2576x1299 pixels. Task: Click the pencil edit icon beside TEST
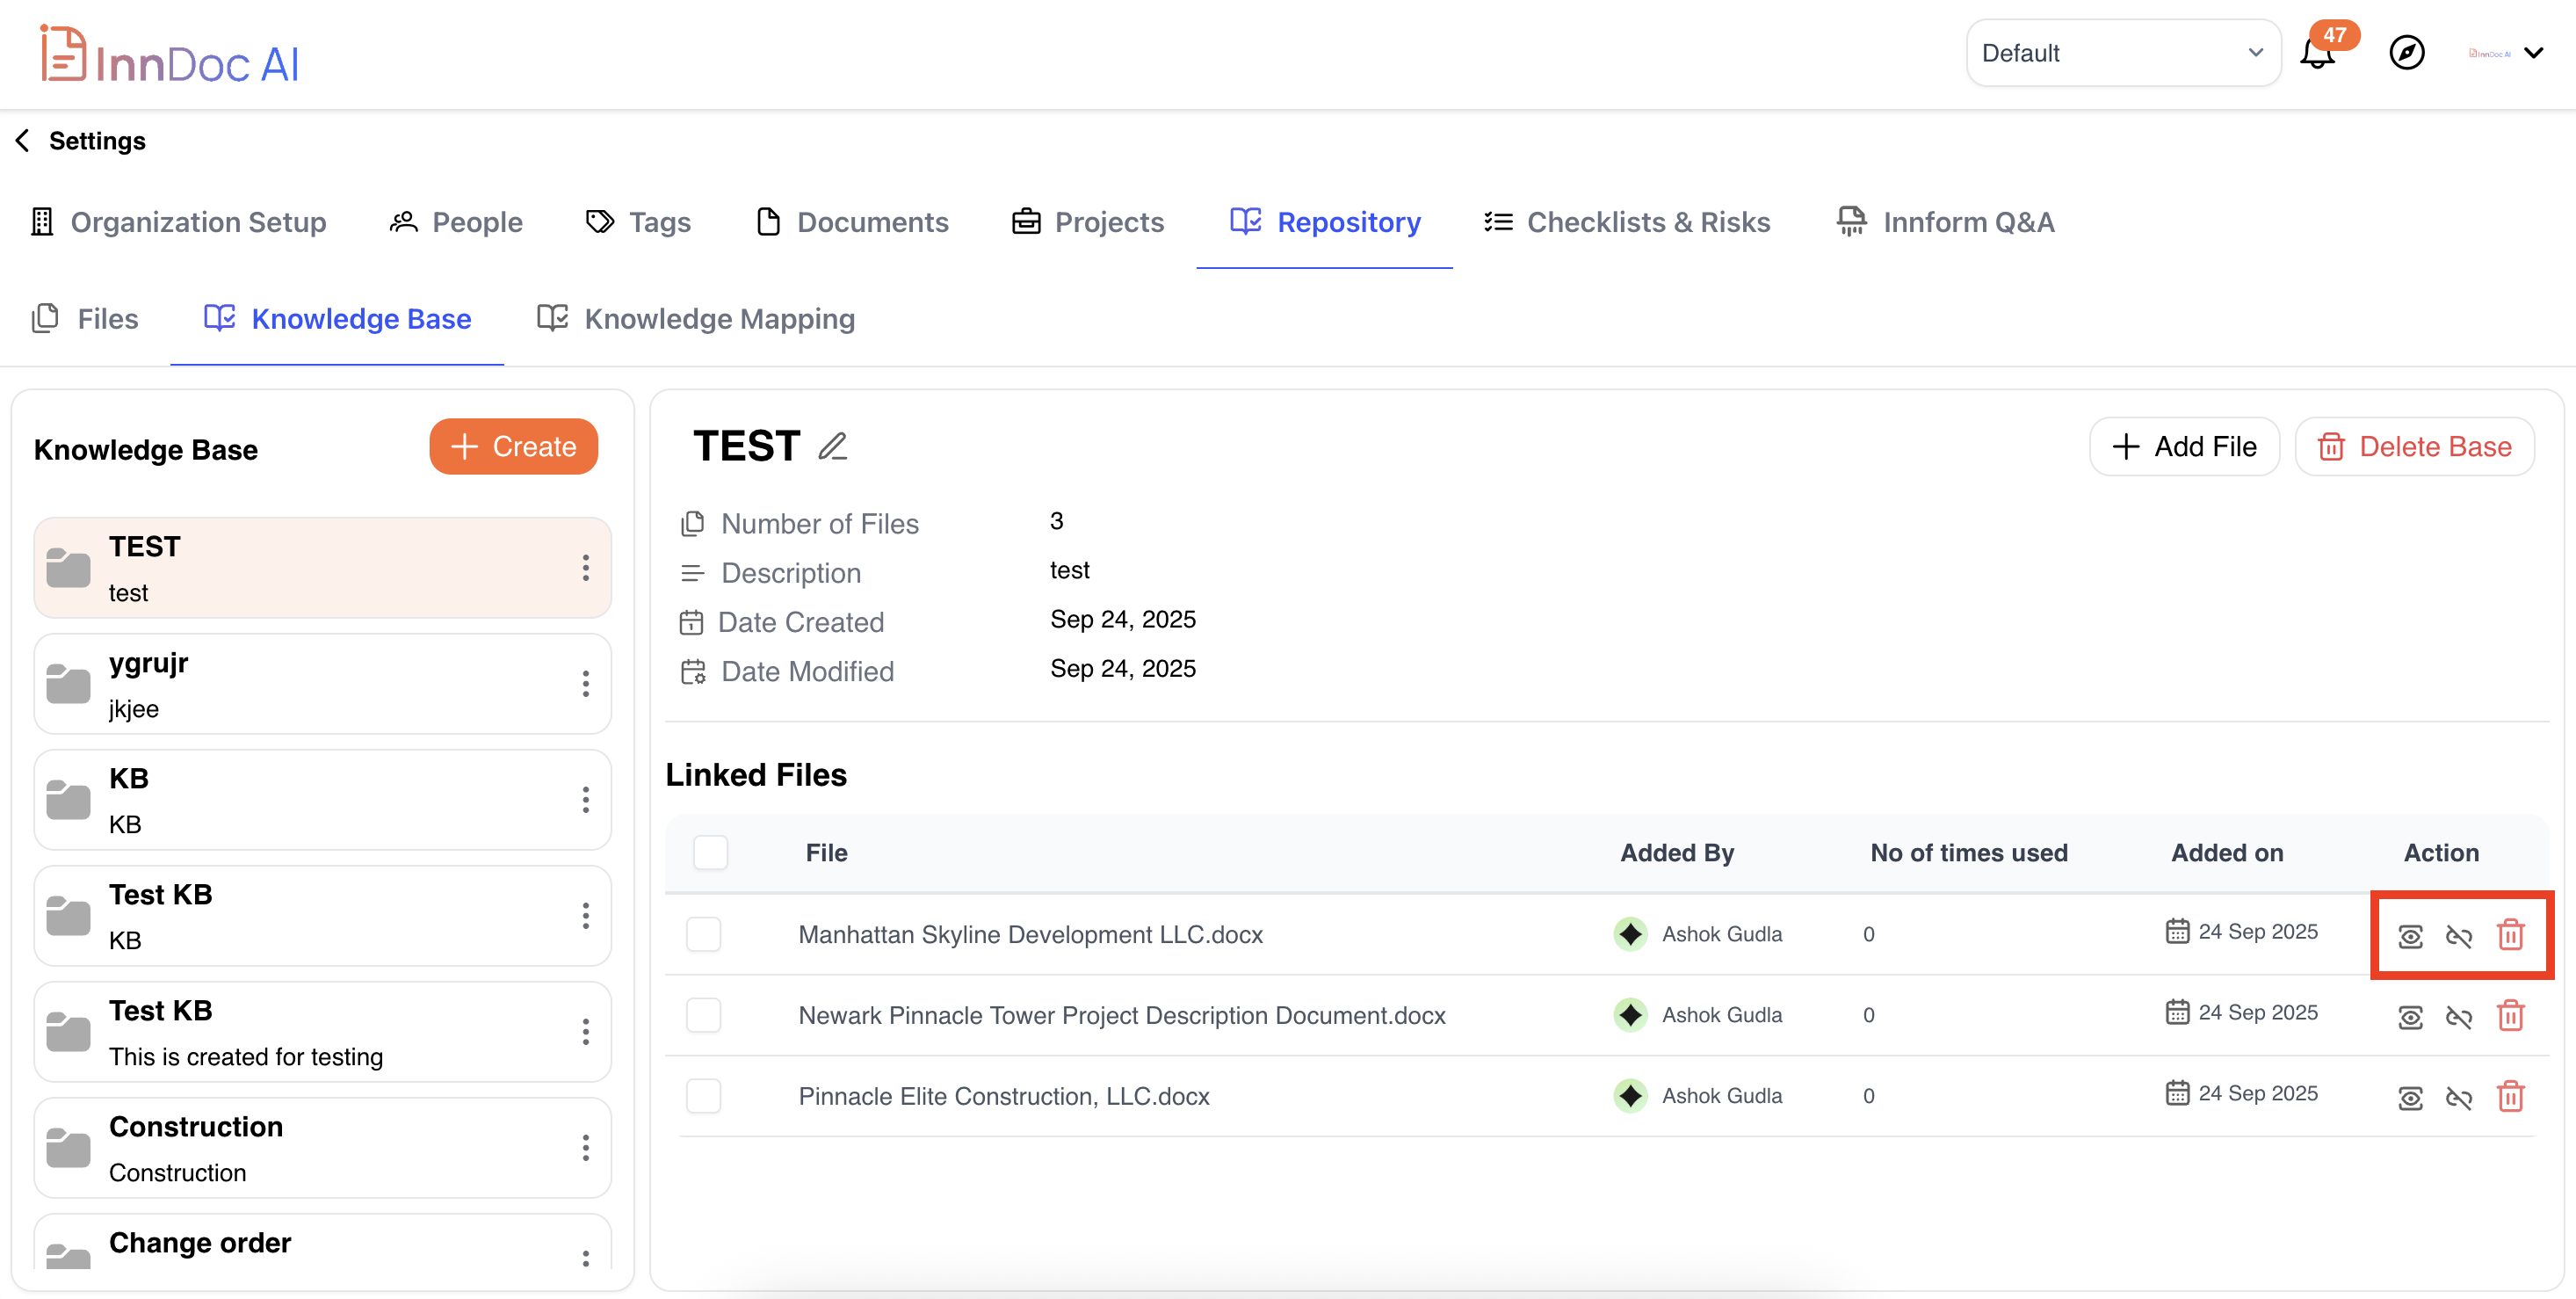pos(832,446)
